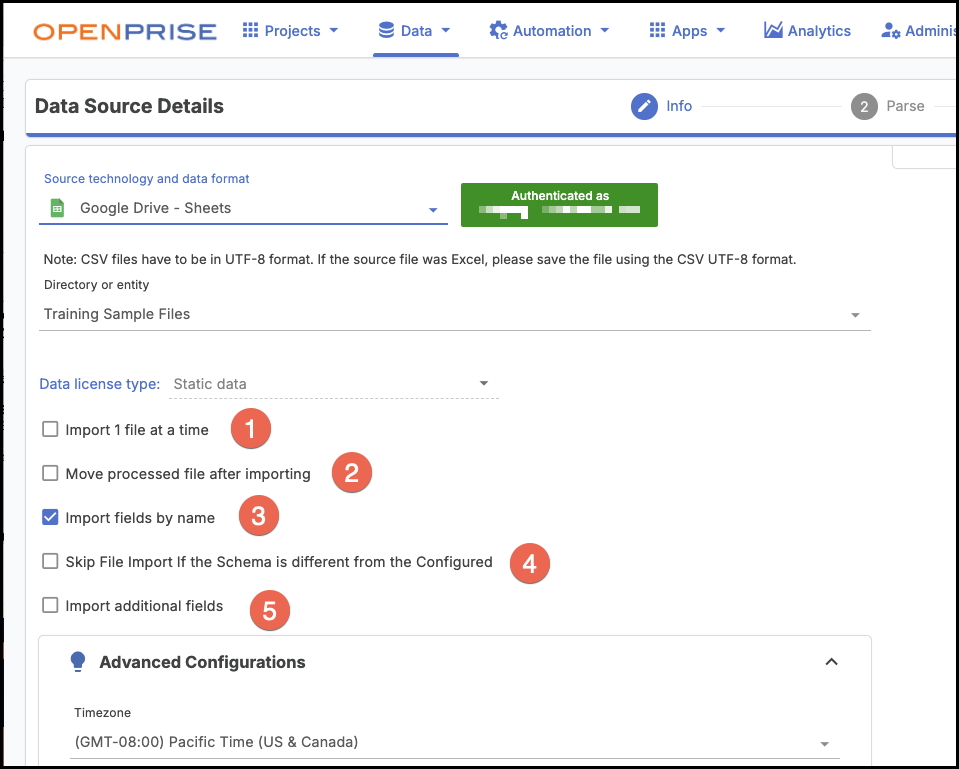Open the Directory or entity dropdown

pos(454,314)
